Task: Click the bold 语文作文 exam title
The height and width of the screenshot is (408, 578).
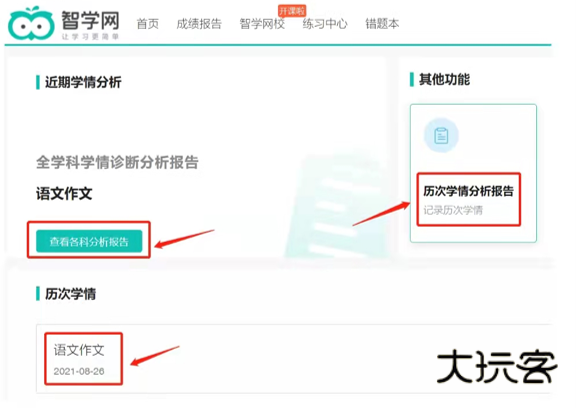Action: [64, 193]
